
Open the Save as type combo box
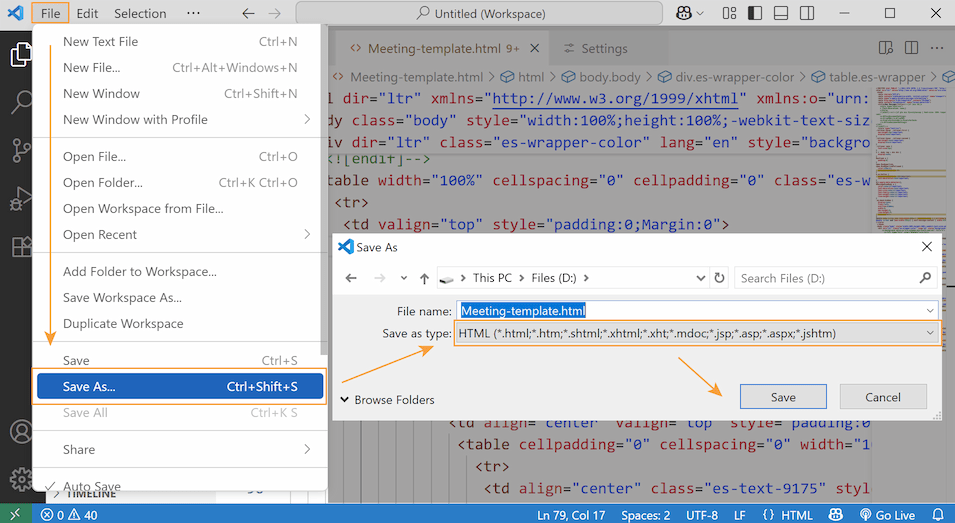coord(697,333)
